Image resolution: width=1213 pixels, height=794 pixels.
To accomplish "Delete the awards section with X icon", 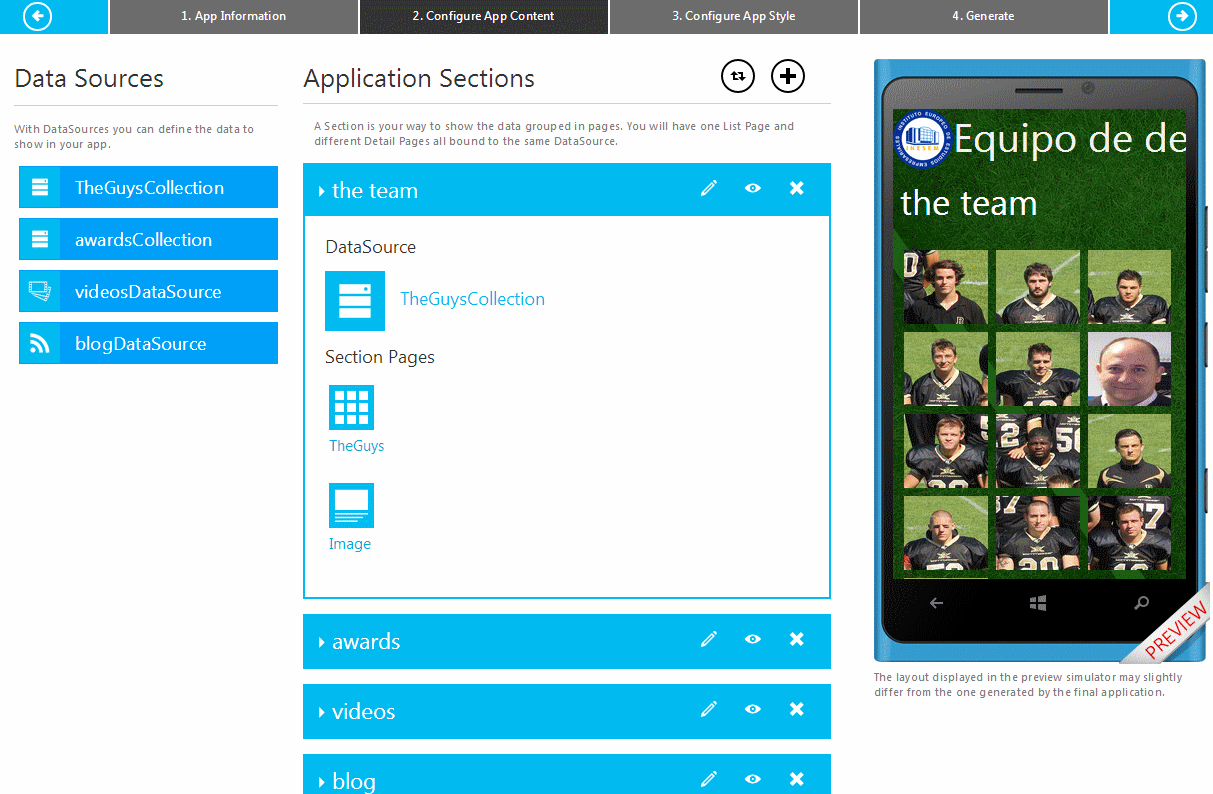I will point(797,639).
